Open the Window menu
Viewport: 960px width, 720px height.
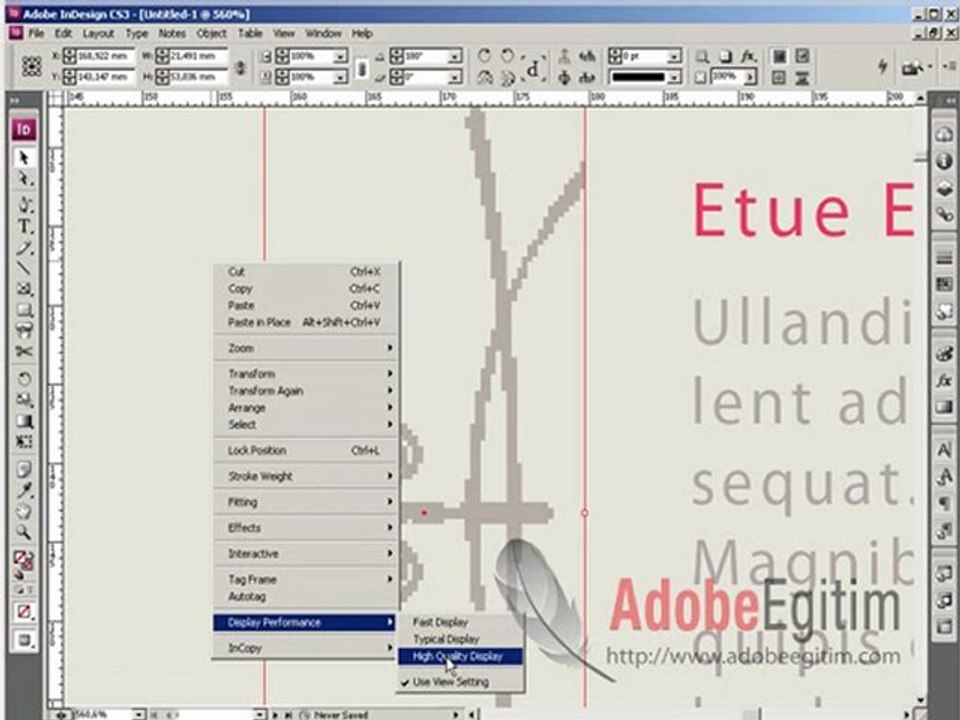pyautogui.click(x=323, y=34)
